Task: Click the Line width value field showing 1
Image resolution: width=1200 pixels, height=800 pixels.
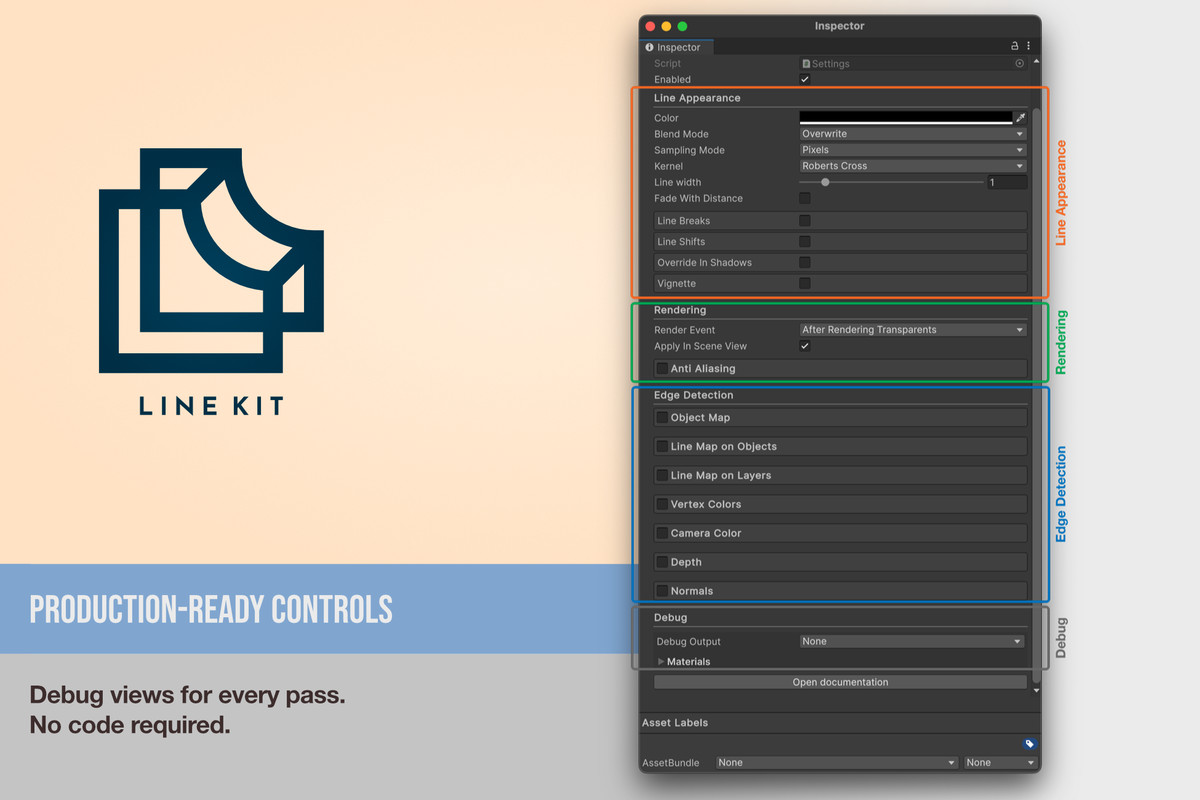Action: click(1006, 181)
